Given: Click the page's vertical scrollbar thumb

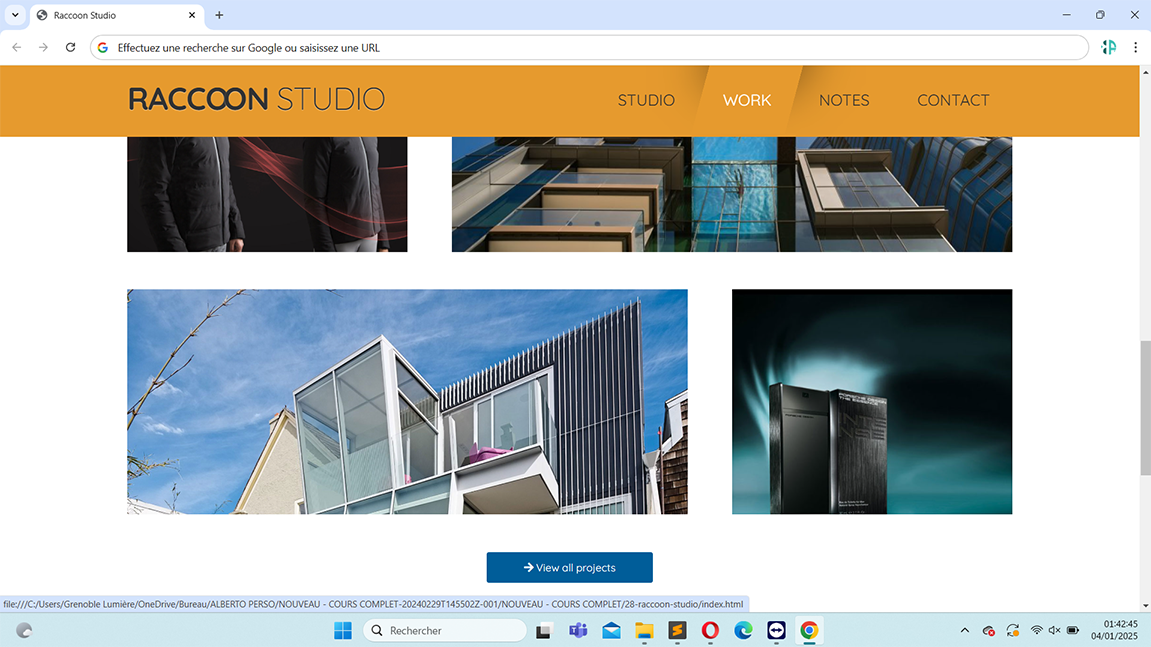Looking at the screenshot, I should pos(1144,408).
